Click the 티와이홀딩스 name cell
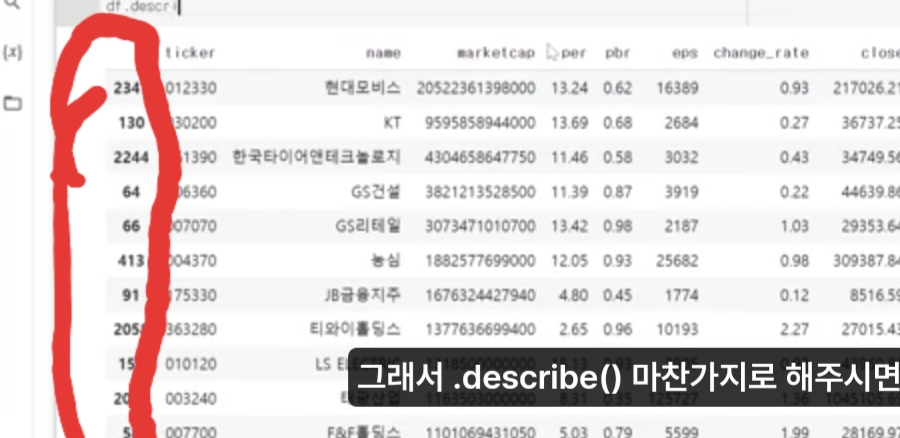This screenshot has height=438, width=900. point(355,330)
